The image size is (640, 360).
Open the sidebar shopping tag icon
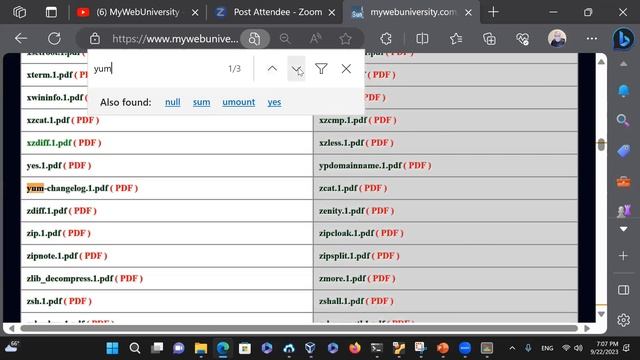[623, 151]
